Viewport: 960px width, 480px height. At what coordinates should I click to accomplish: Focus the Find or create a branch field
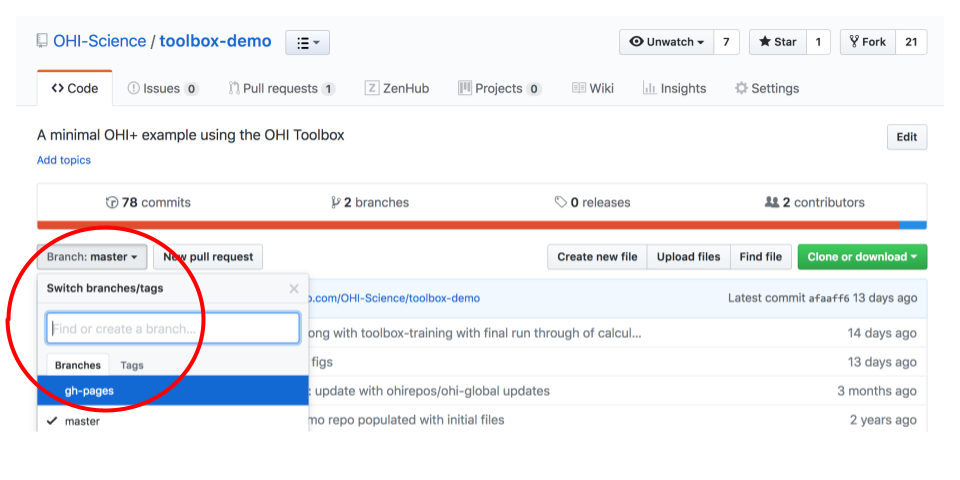[x=173, y=328]
